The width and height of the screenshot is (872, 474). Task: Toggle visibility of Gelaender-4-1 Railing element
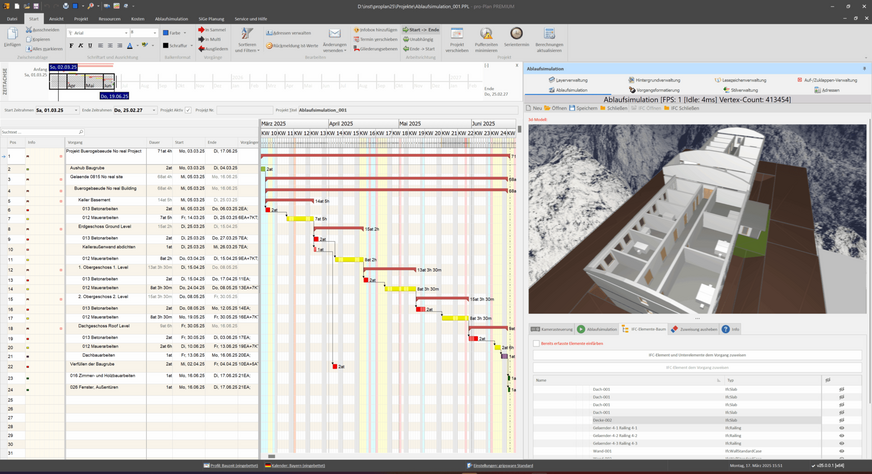click(x=841, y=427)
